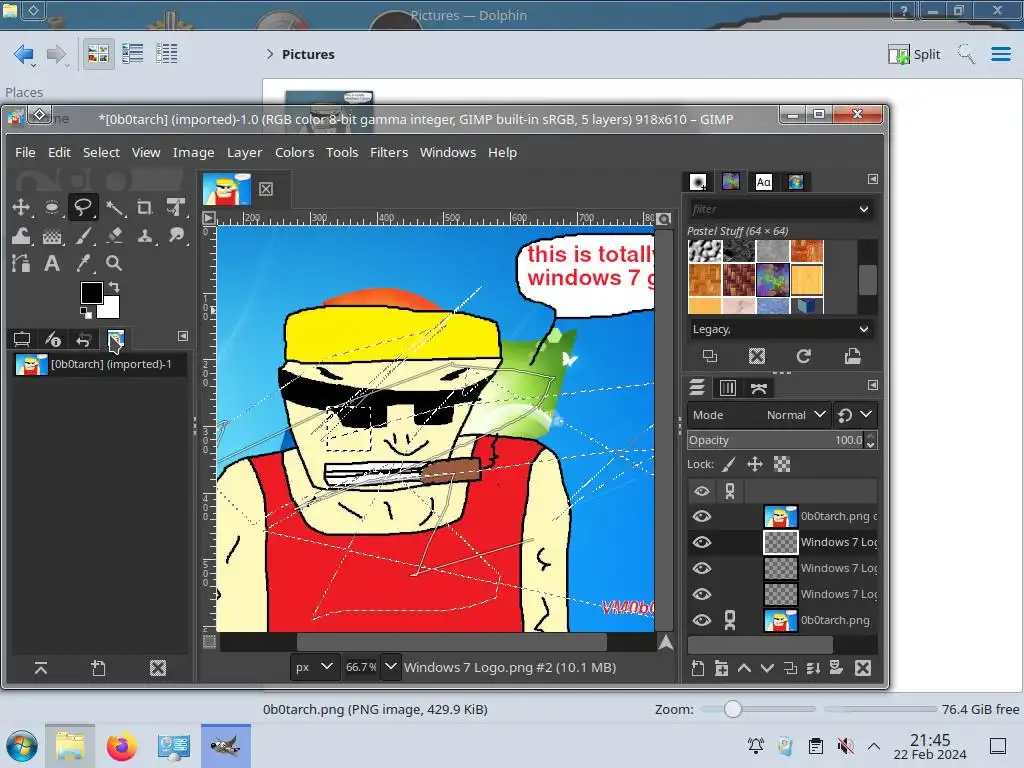Toggle lock alpha channel checkerboard icon

[782, 464]
